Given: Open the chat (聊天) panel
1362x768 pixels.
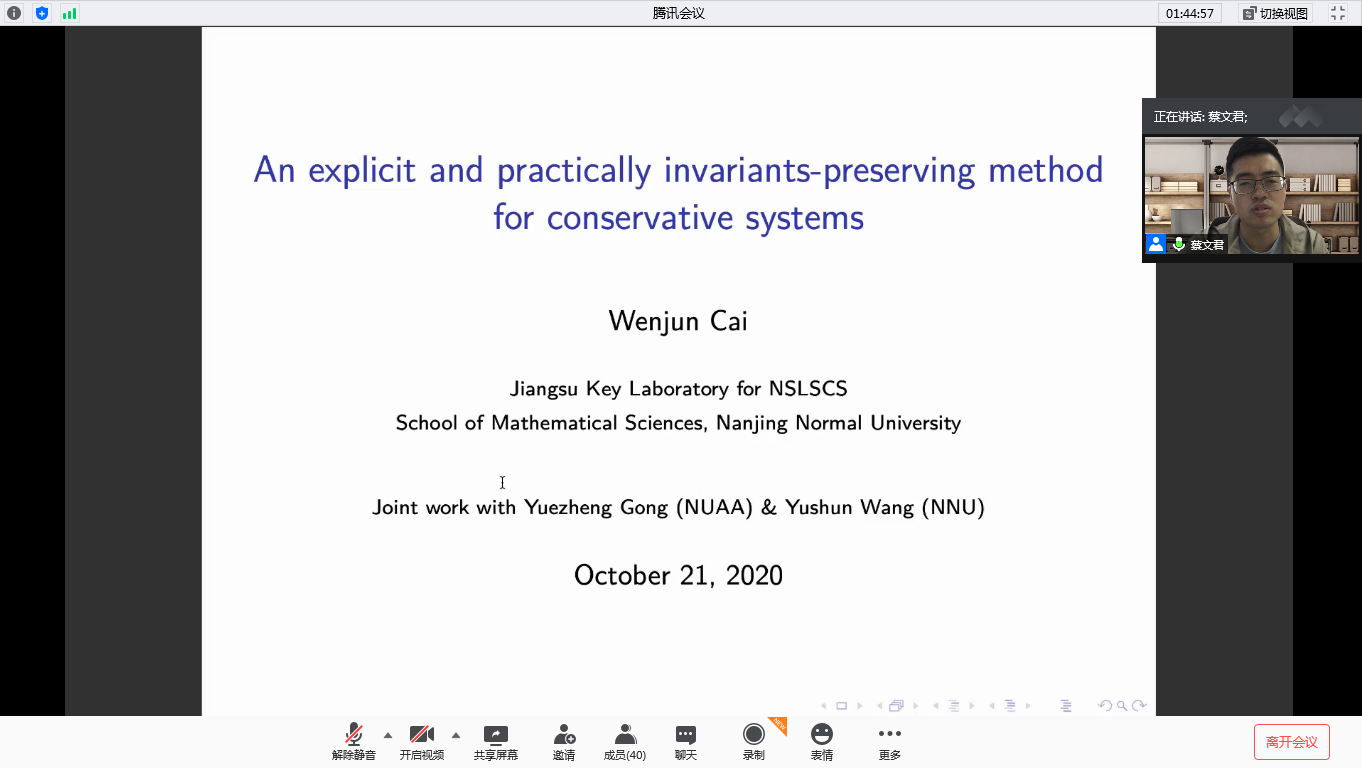Looking at the screenshot, I should (x=685, y=741).
